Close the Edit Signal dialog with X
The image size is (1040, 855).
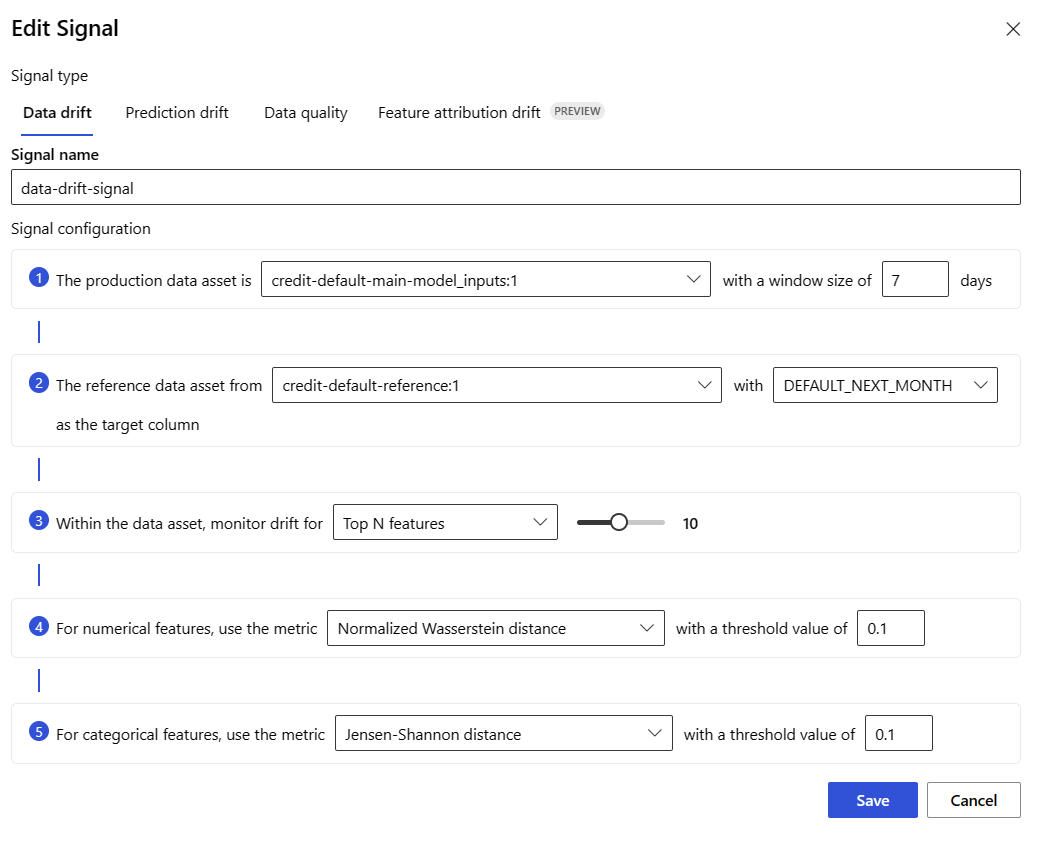[x=1013, y=29]
